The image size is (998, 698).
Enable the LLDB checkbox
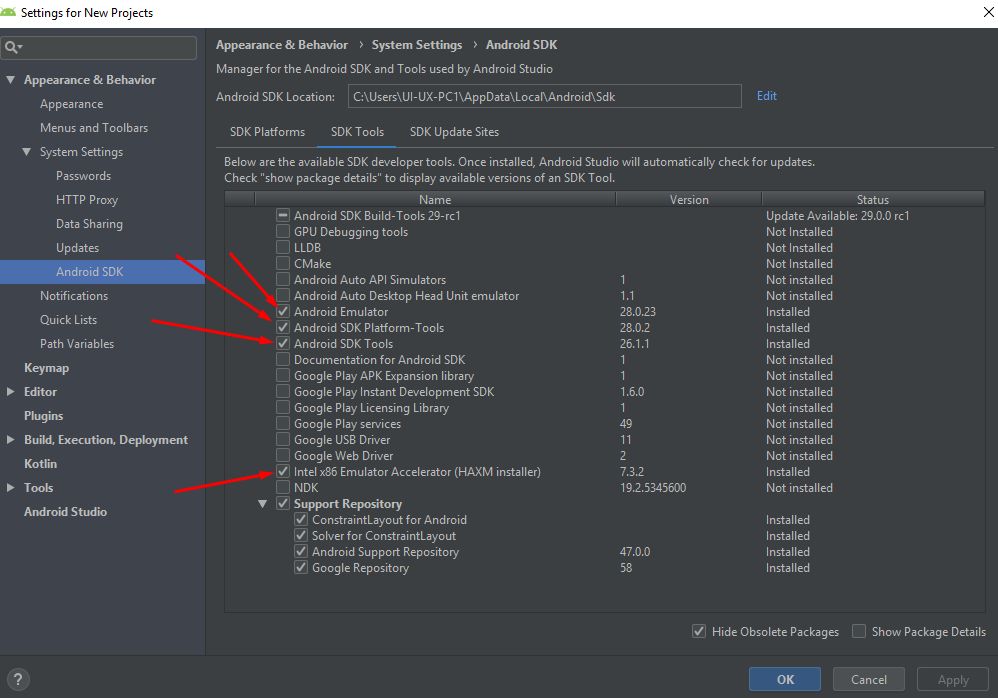point(283,247)
